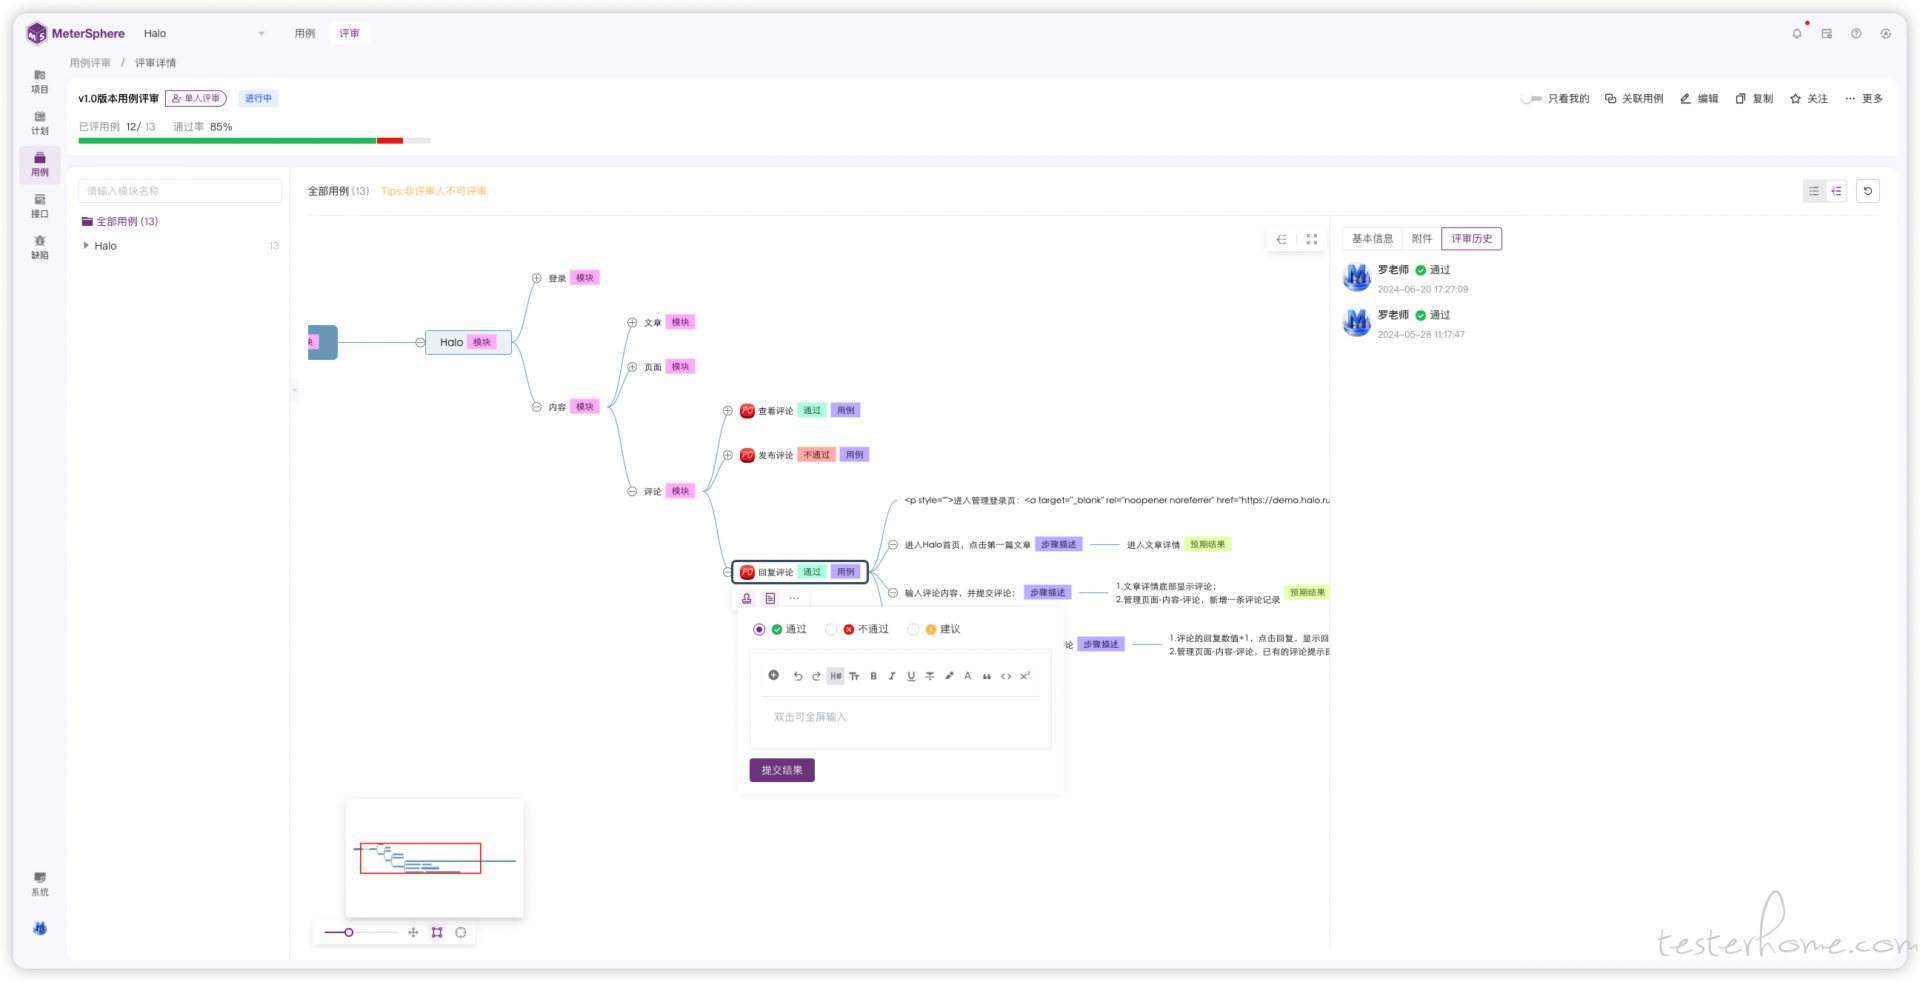Expand the 登录 module node
The height and width of the screenshot is (982, 1920).
click(x=536, y=278)
